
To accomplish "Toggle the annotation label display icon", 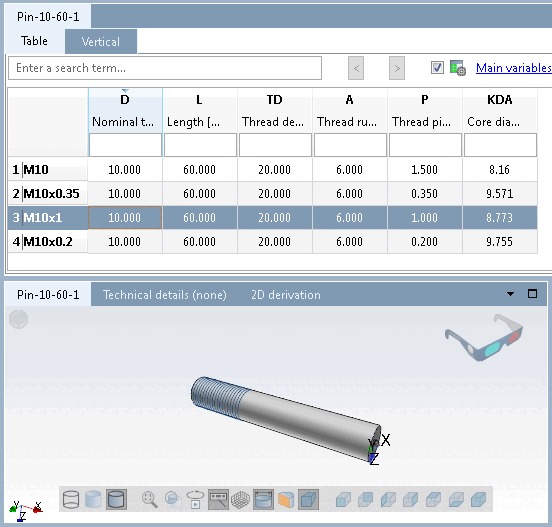I will (x=218, y=500).
